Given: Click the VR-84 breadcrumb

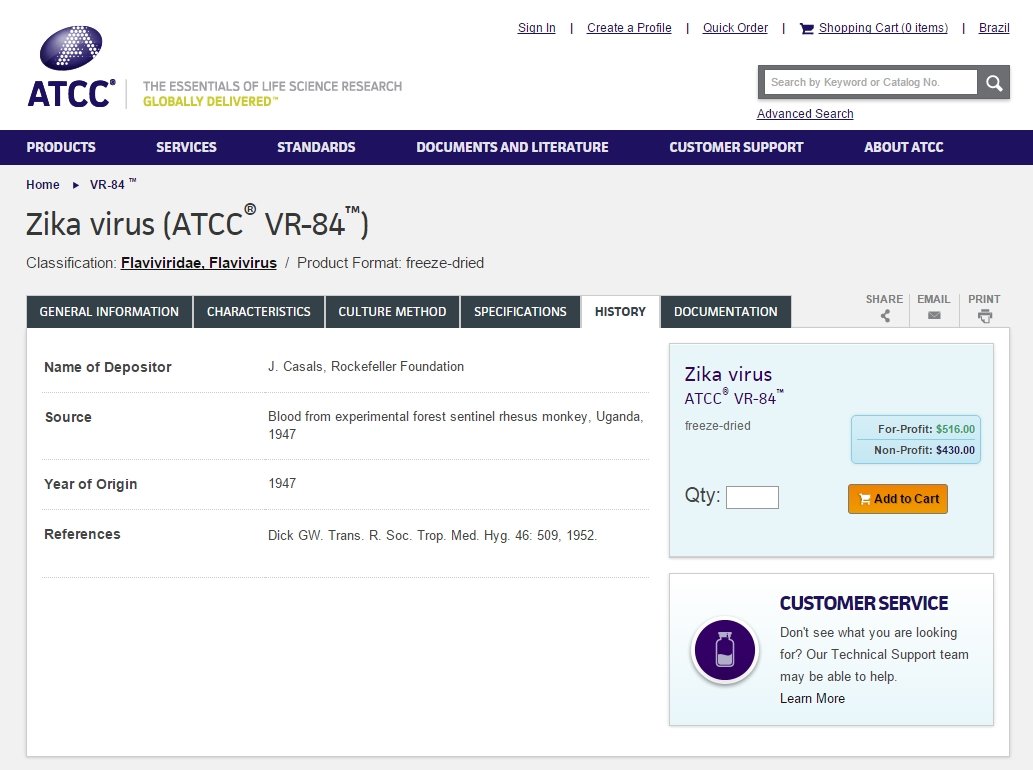Looking at the screenshot, I should [x=113, y=184].
